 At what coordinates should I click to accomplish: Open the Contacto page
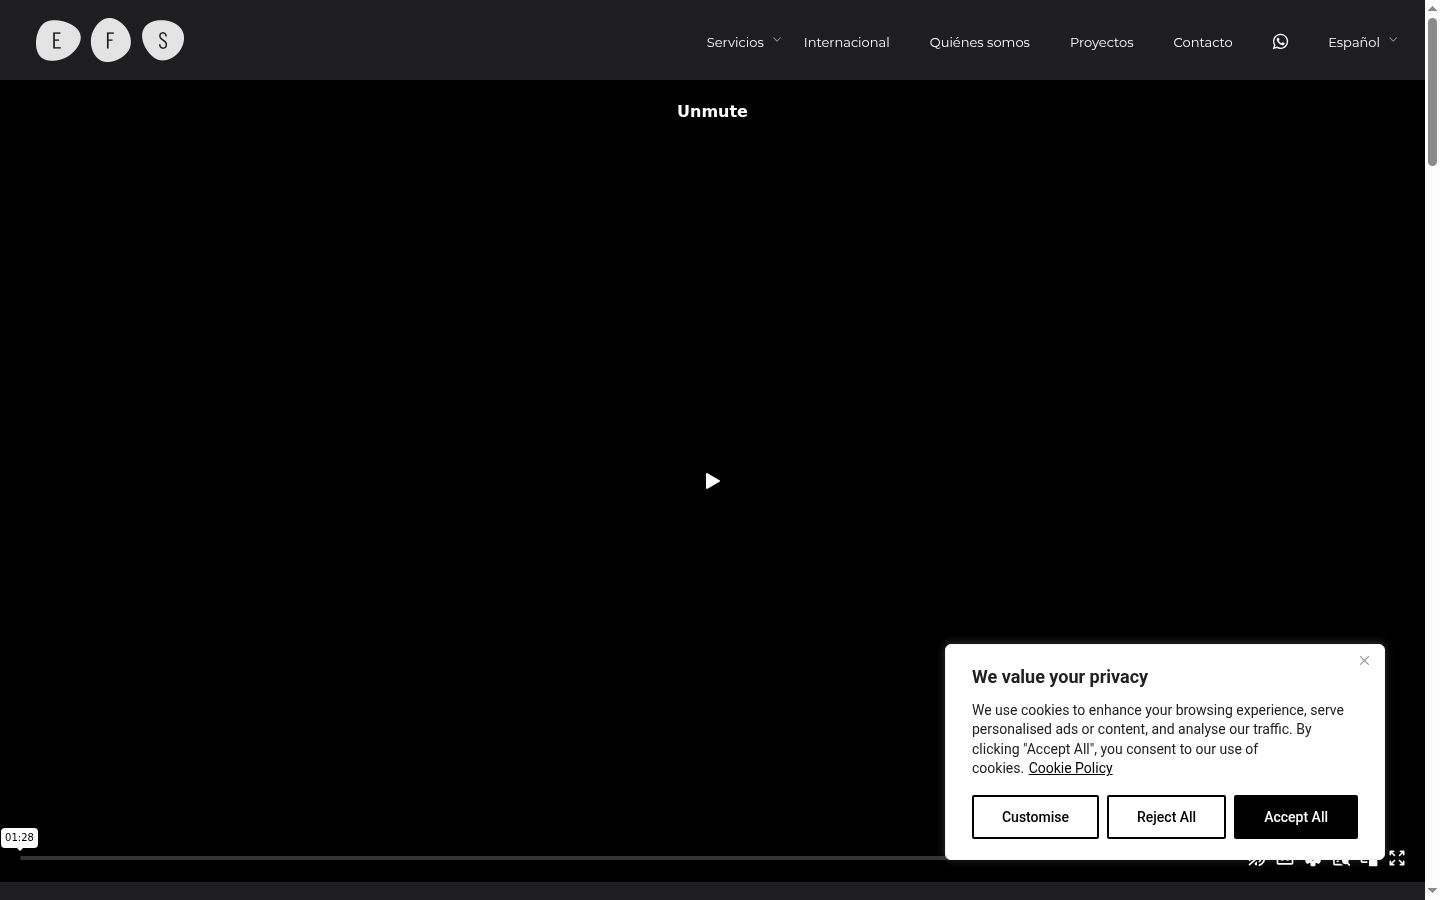pos(1202,42)
